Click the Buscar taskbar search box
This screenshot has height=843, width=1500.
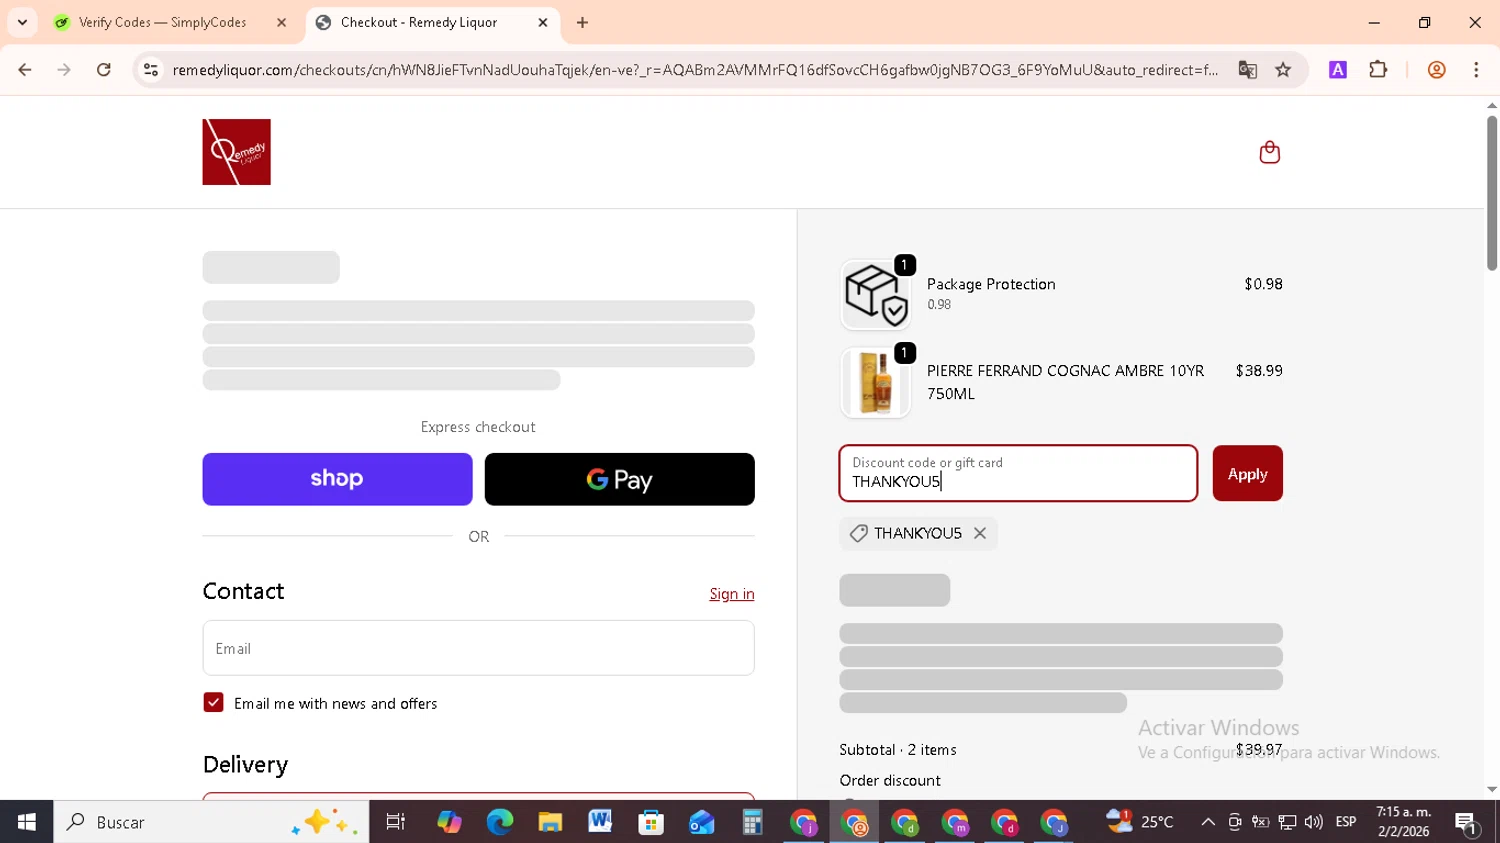[x=211, y=822]
